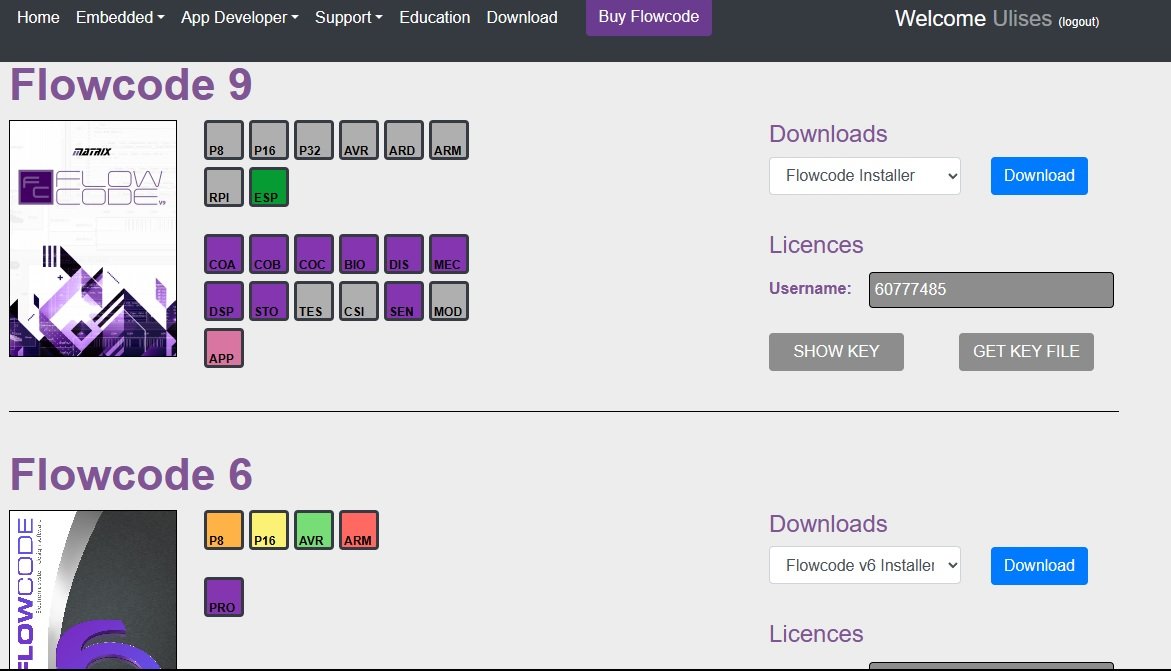Image resolution: width=1171 pixels, height=671 pixels.
Task: Click the Licences heading under Flowcode 9
Action: 816,245
